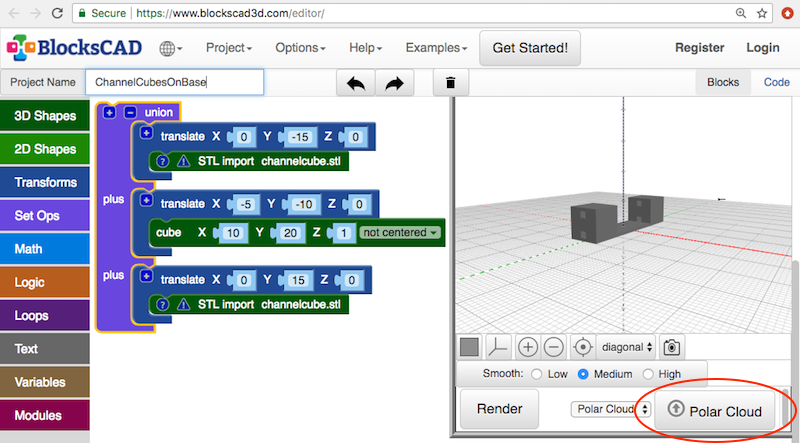Bookmark page with star icon
The image size is (800, 443).
(x=762, y=13)
